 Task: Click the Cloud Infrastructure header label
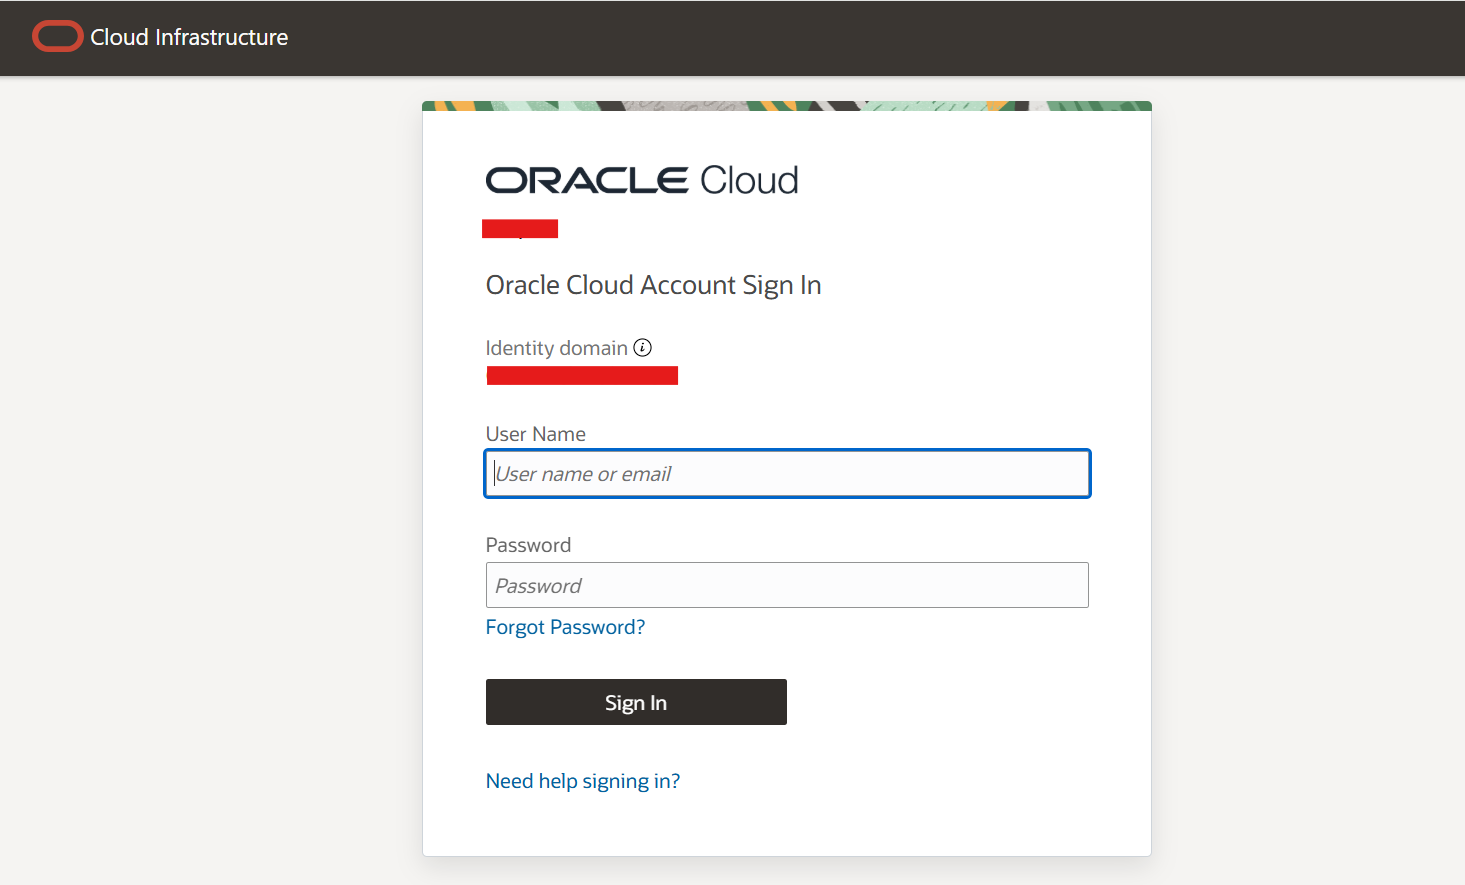pos(188,37)
